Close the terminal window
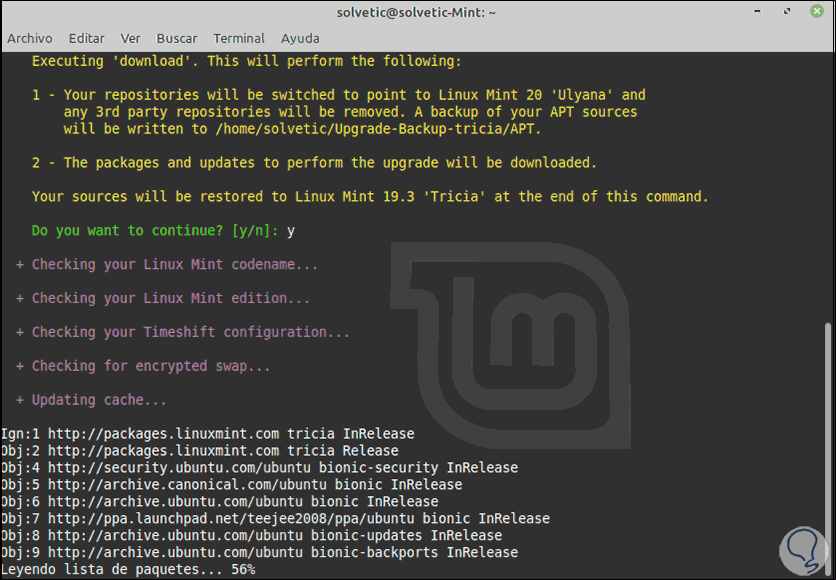836x580 pixels. [817, 11]
